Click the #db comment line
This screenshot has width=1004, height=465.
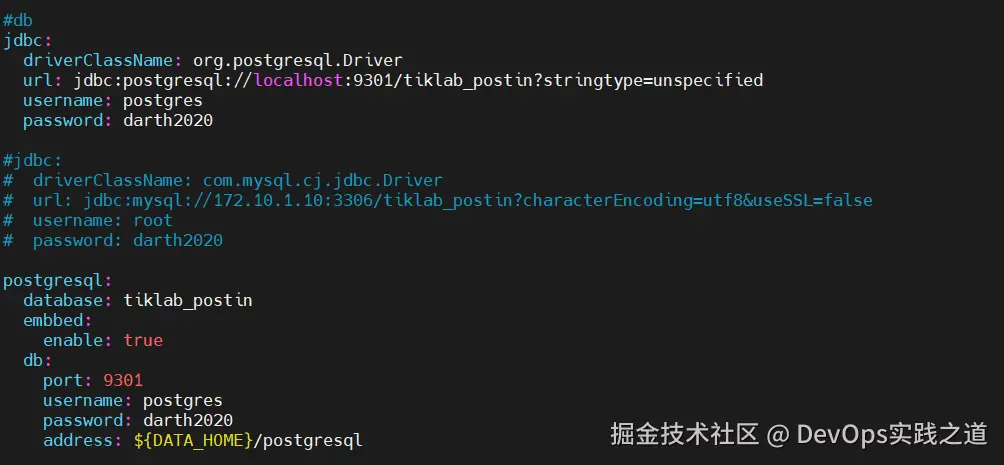(17, 20)
